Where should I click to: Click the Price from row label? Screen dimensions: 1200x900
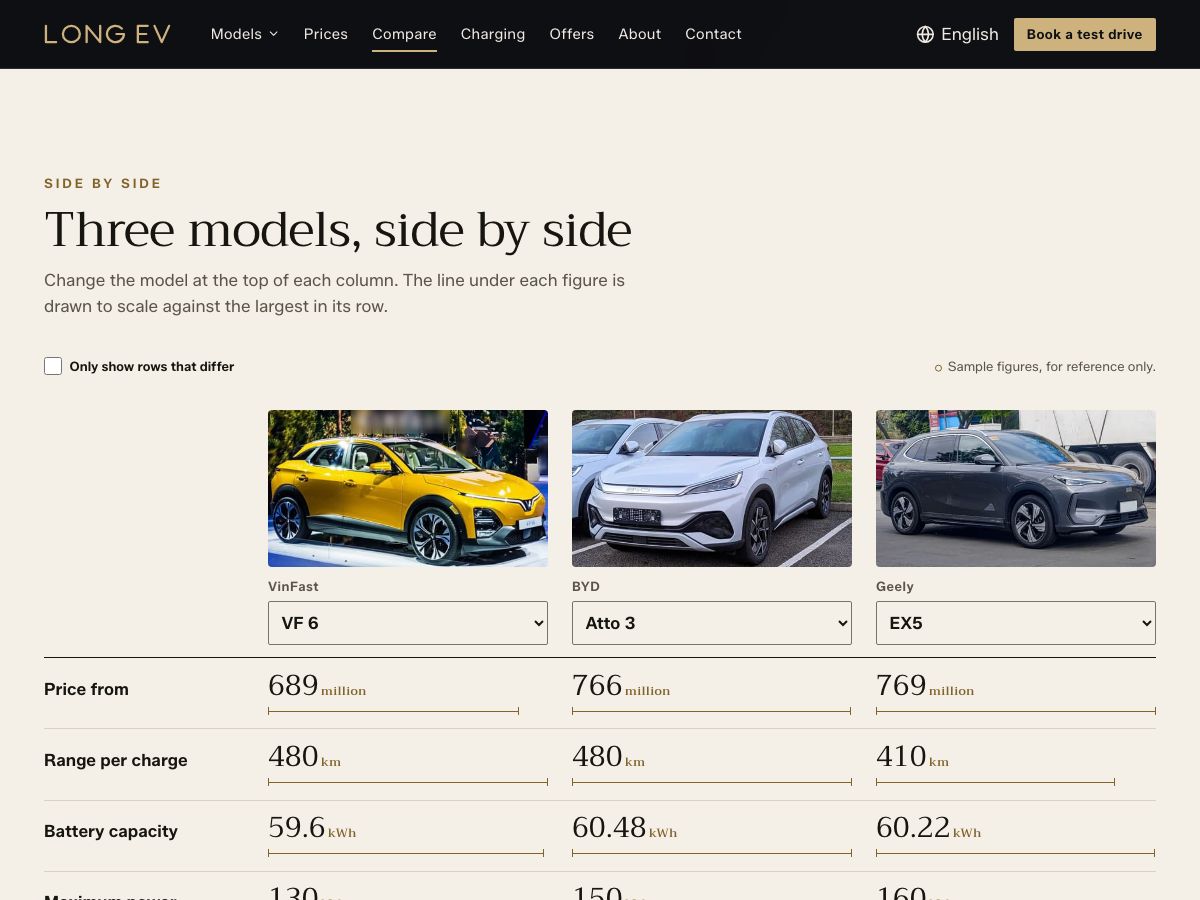(x=86, y=689)
